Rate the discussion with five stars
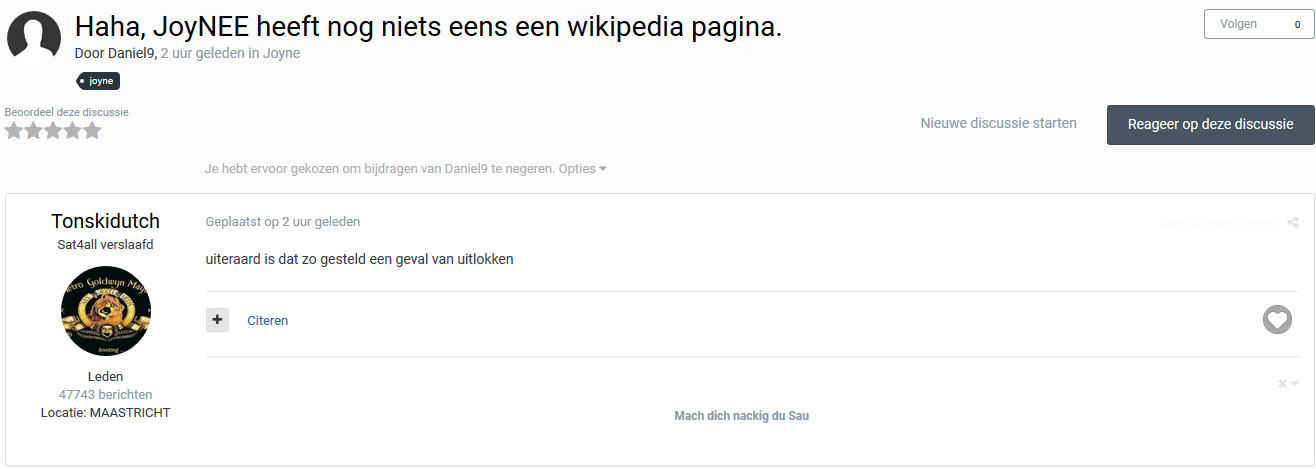 [x=92, y=130]
